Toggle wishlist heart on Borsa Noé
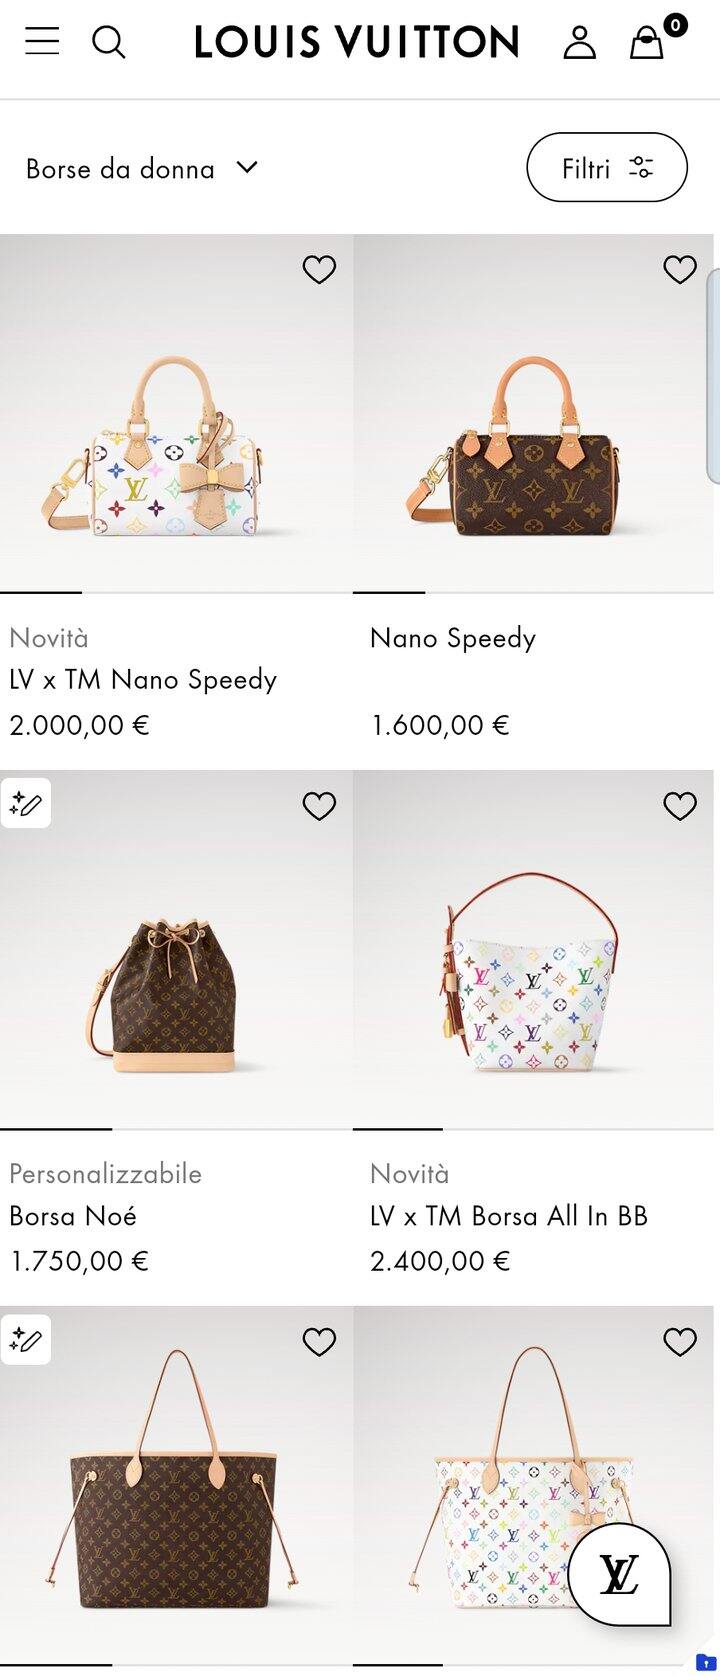The width and height of the screenshot is (720, 1676). (x=319, y=806)
